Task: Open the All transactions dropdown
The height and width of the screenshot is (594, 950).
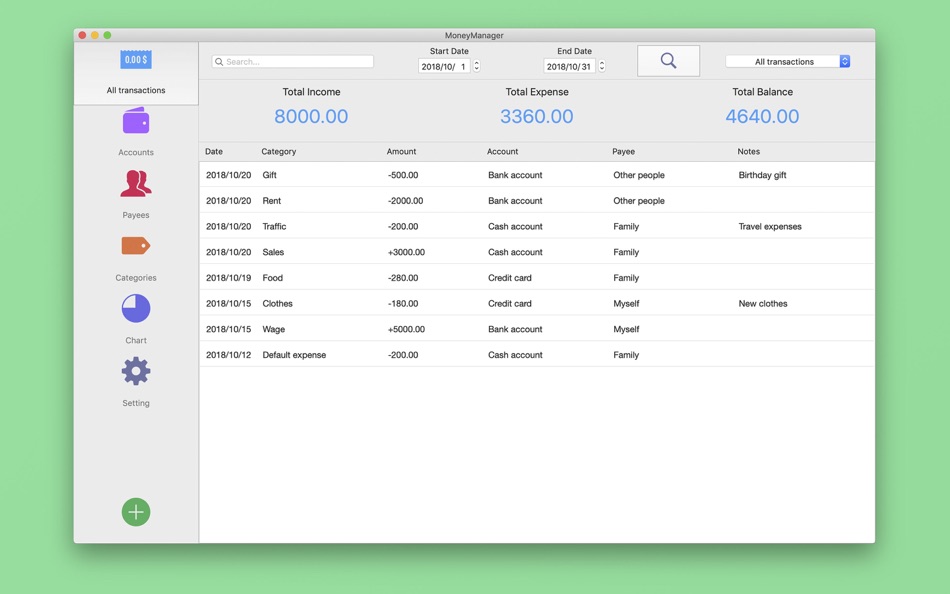Action: 788,61
